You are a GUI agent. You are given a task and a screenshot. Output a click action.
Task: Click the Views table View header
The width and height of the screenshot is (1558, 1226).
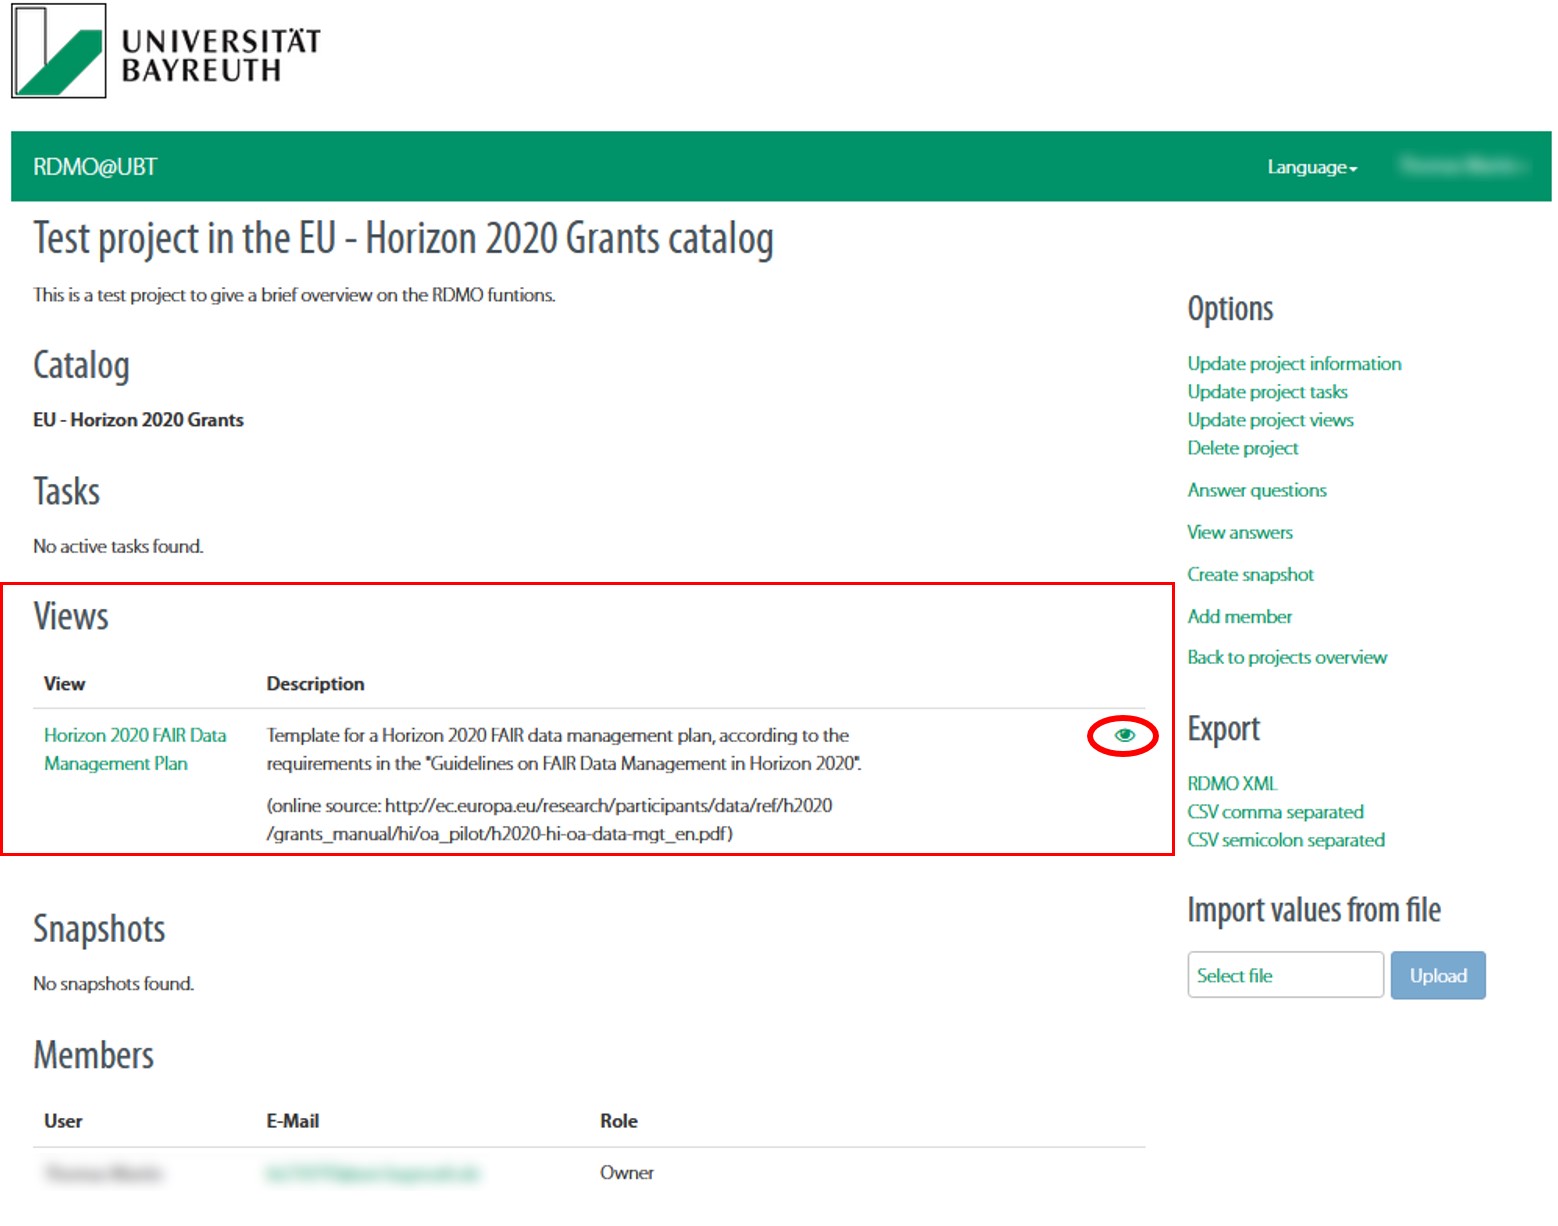pyautogui.click(x=64, y=684)
